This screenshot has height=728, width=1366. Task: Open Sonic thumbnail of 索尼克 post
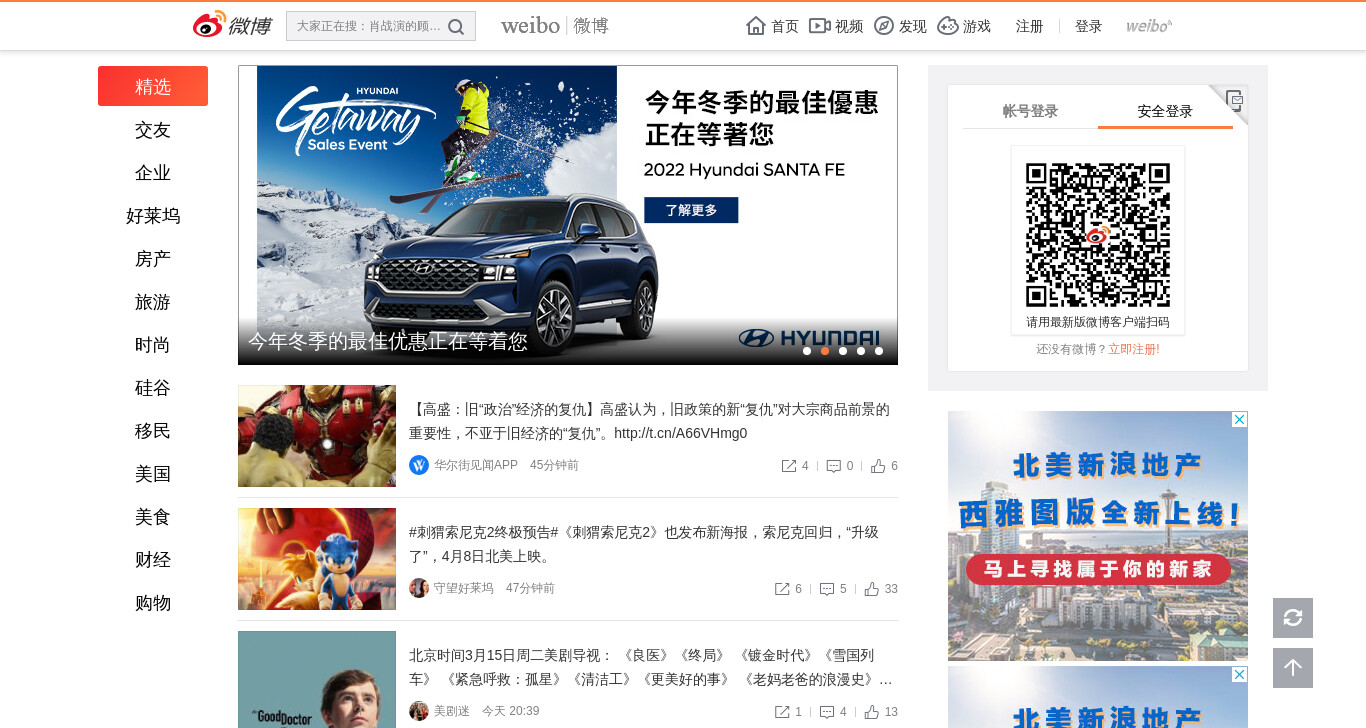tap(317, 559)
